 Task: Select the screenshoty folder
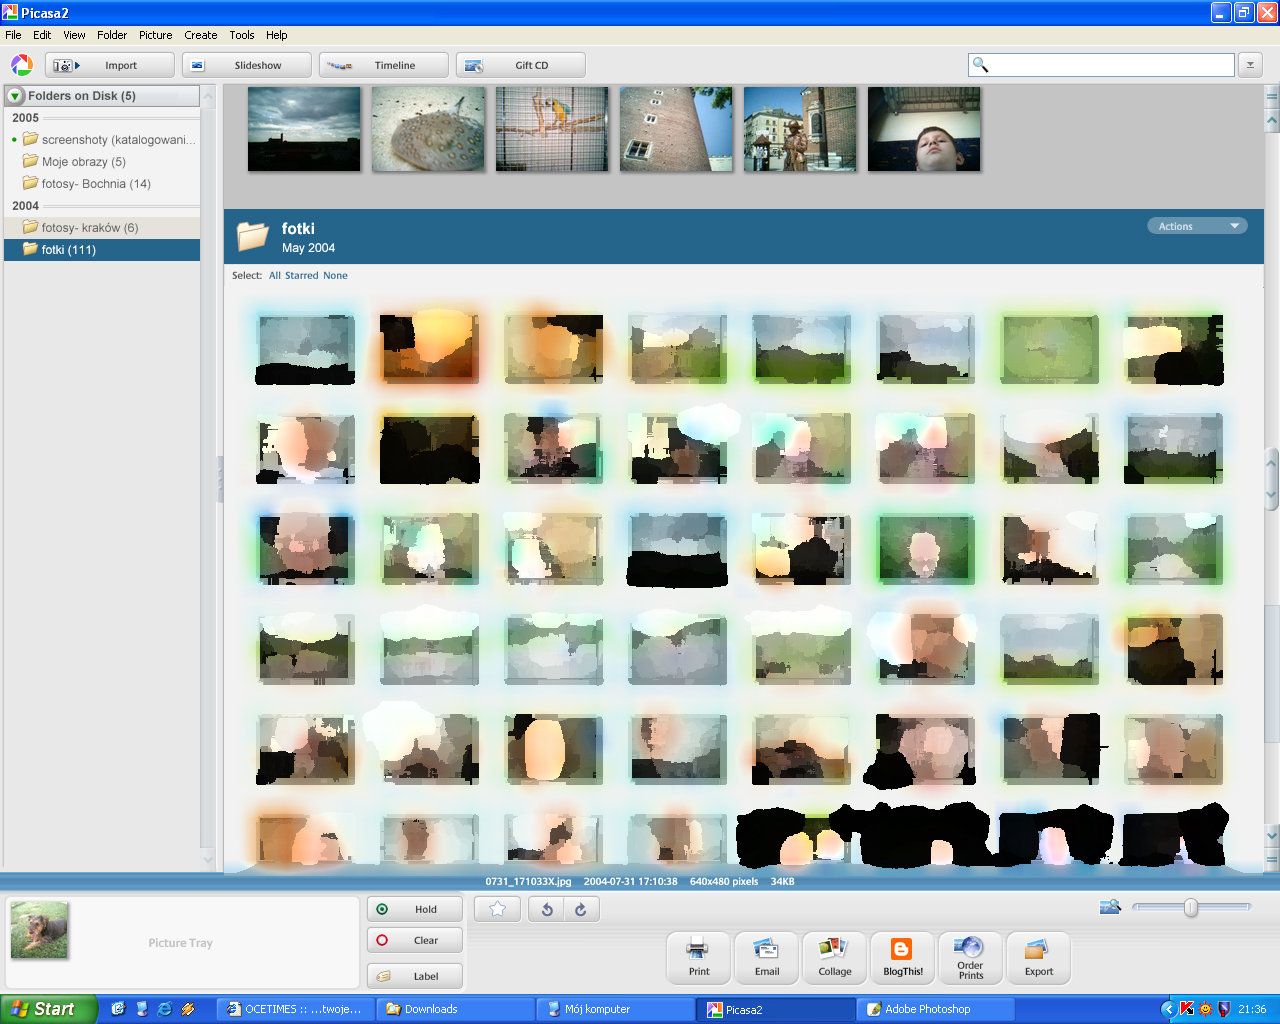click(102, 140)
